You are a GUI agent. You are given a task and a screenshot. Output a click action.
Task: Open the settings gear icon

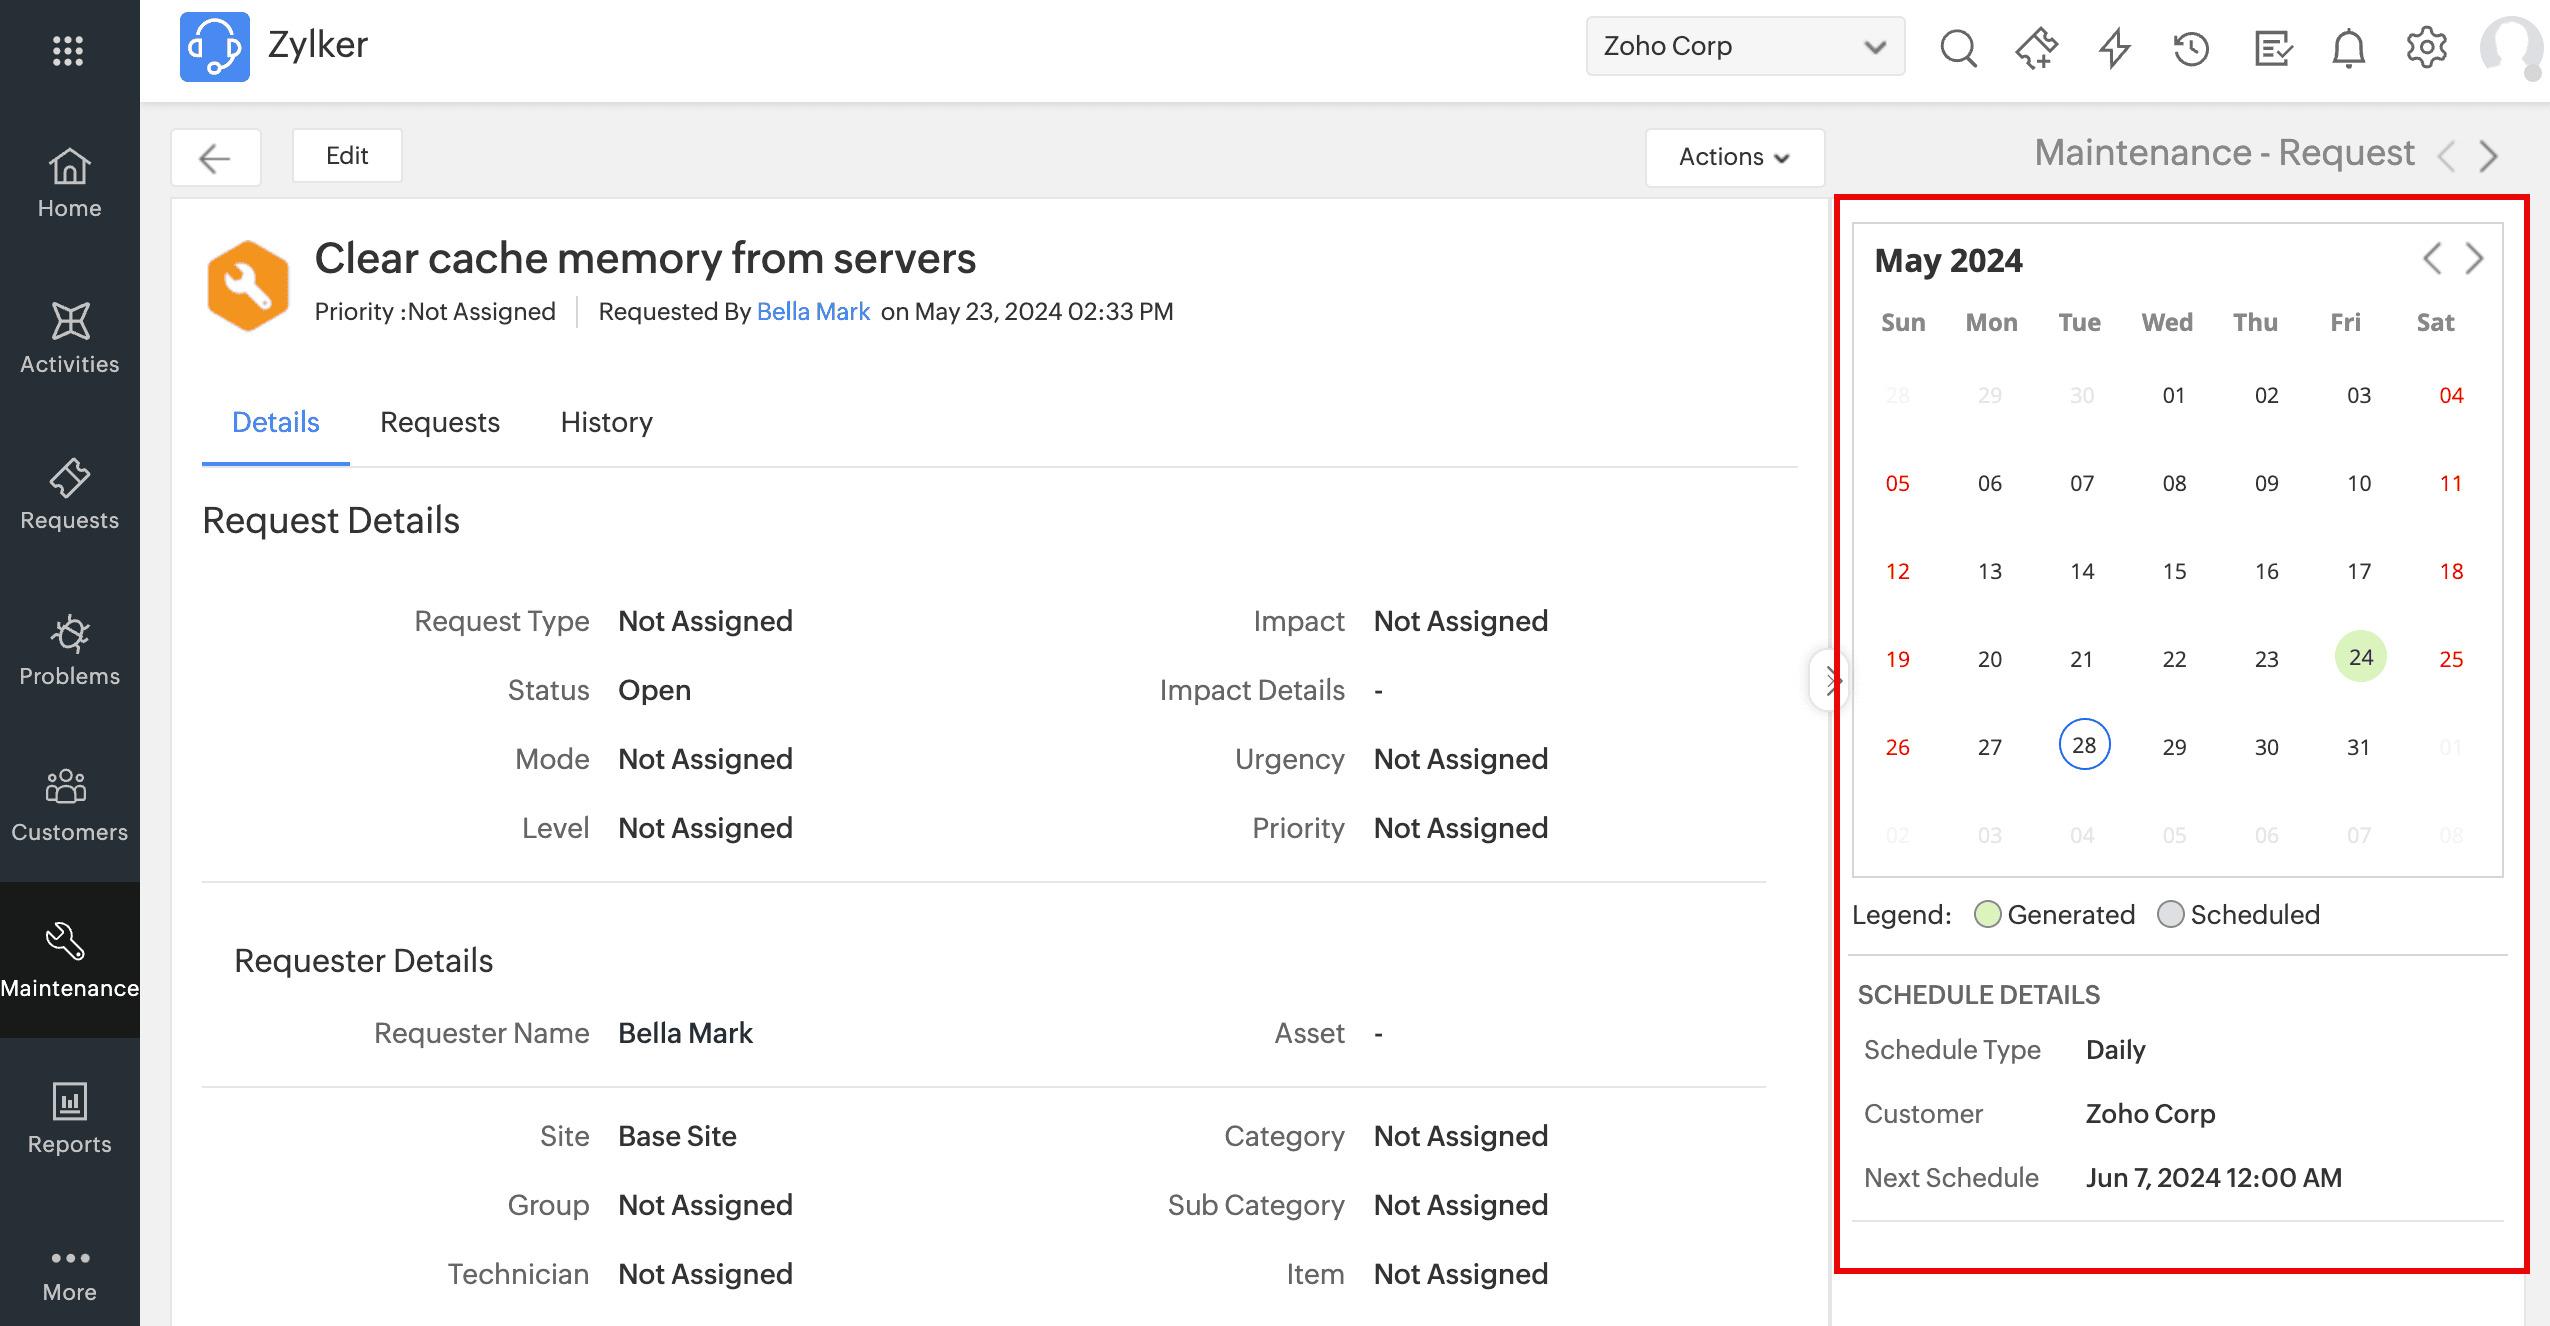click(2426, 47)
